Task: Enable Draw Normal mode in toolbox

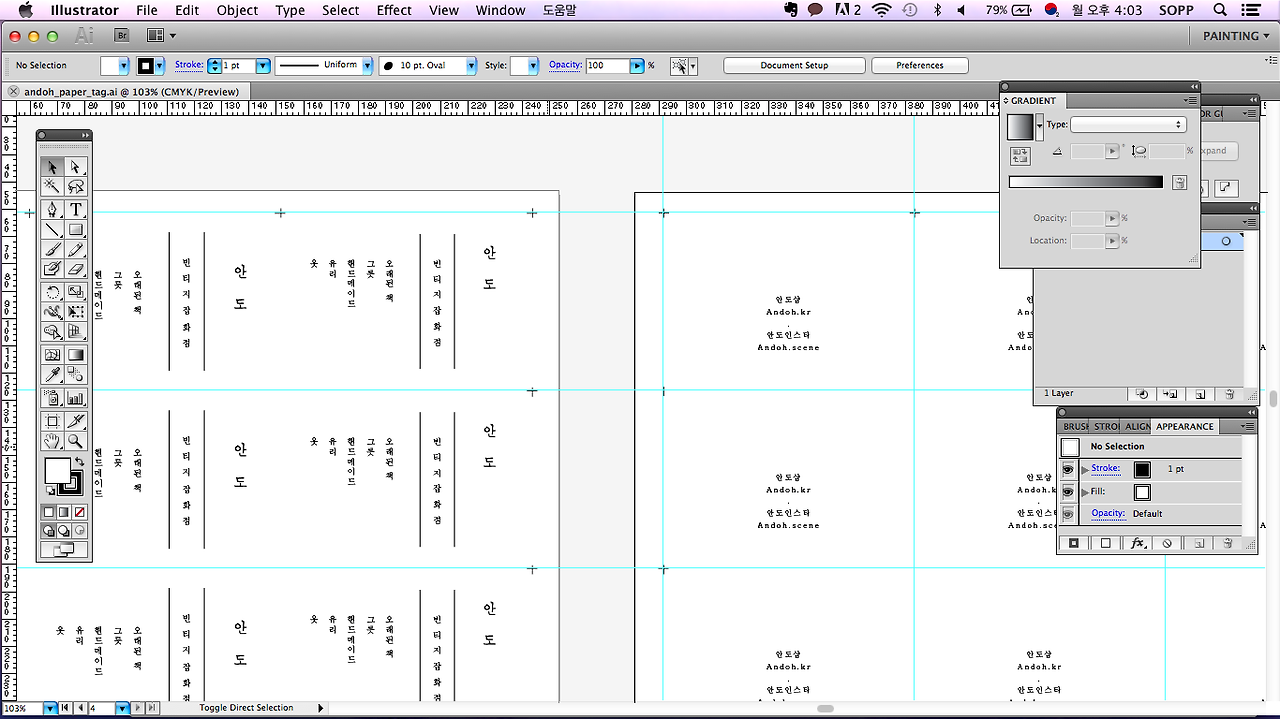Action: (48, 531)
